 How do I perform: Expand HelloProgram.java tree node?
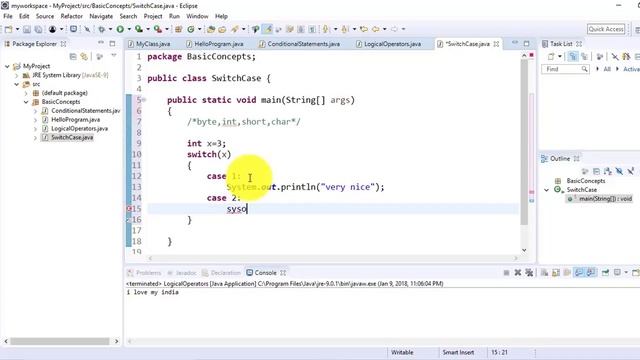(x=35, y=120)
